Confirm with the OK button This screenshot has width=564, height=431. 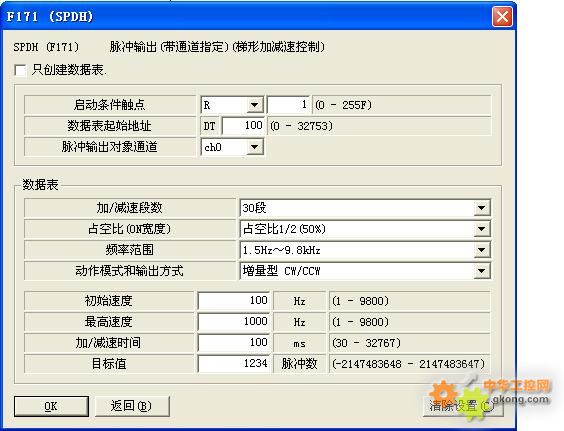click(51, 406)
